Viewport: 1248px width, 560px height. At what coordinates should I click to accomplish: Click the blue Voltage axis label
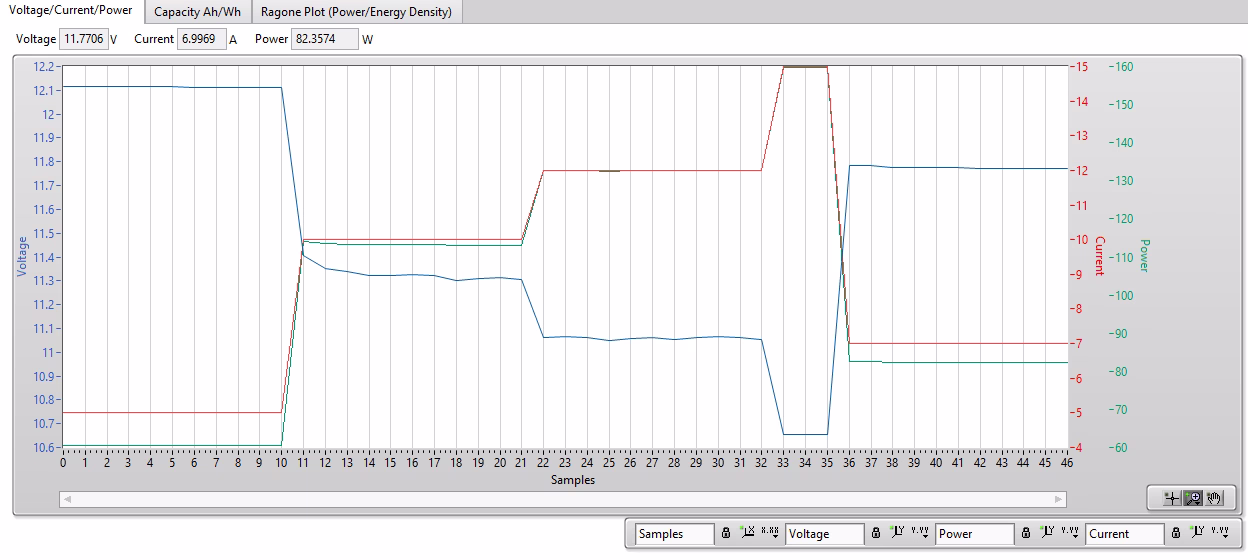pos(23,256)
